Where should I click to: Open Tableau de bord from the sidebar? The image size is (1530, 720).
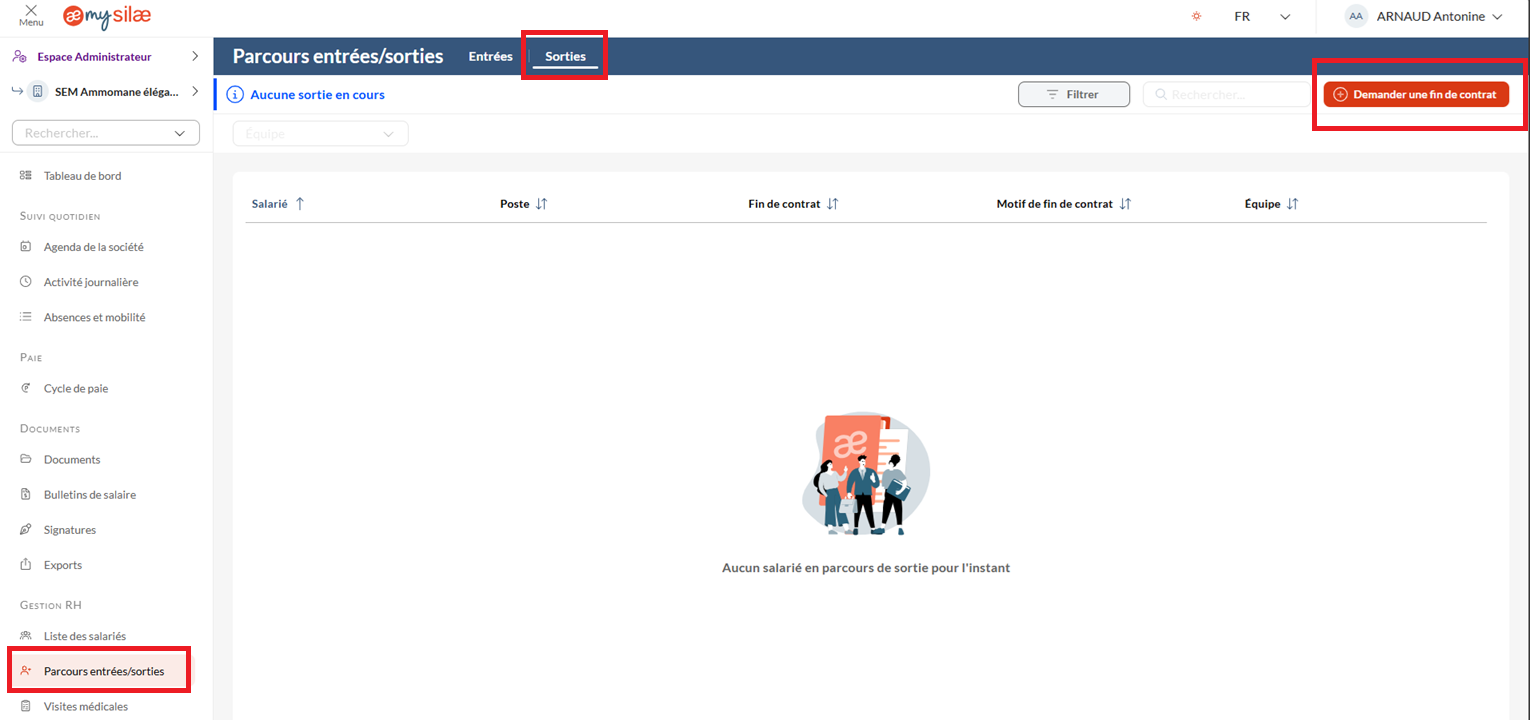pos(82,176)
